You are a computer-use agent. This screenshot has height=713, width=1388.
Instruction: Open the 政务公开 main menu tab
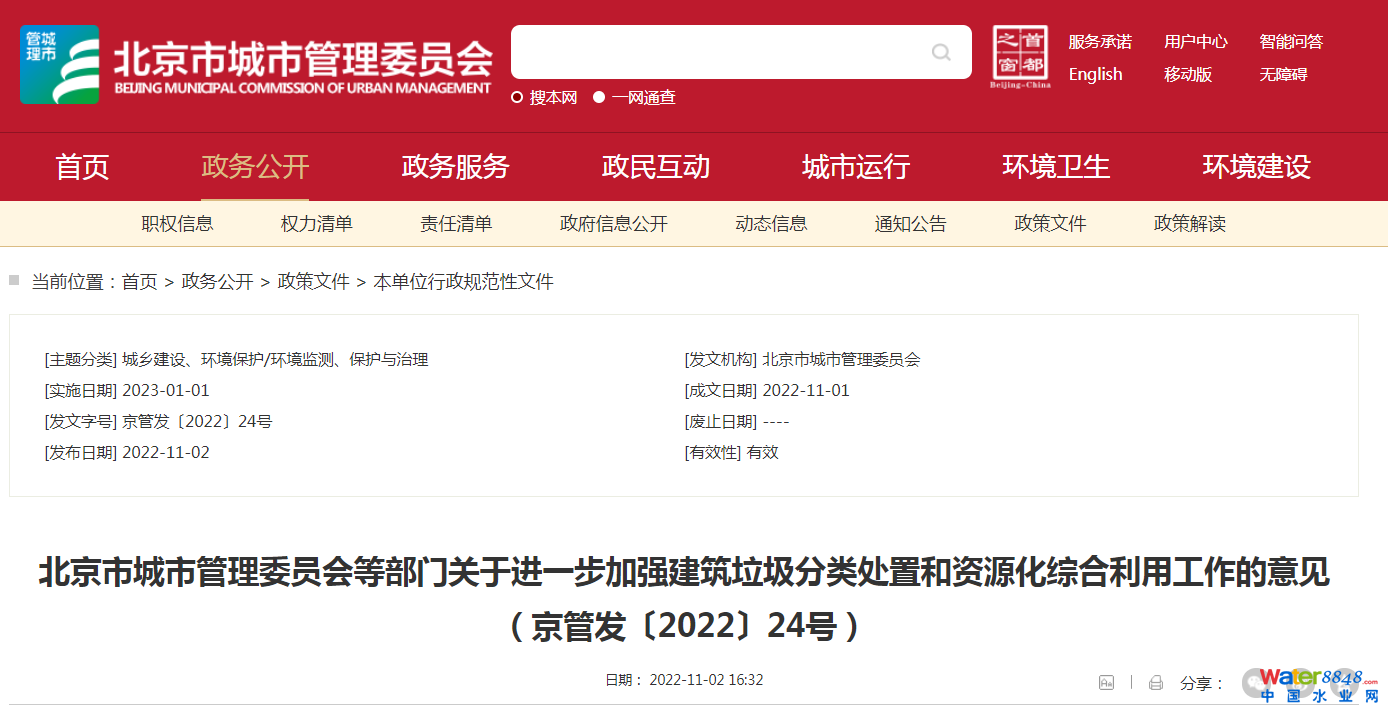click(x=255, y=166)
